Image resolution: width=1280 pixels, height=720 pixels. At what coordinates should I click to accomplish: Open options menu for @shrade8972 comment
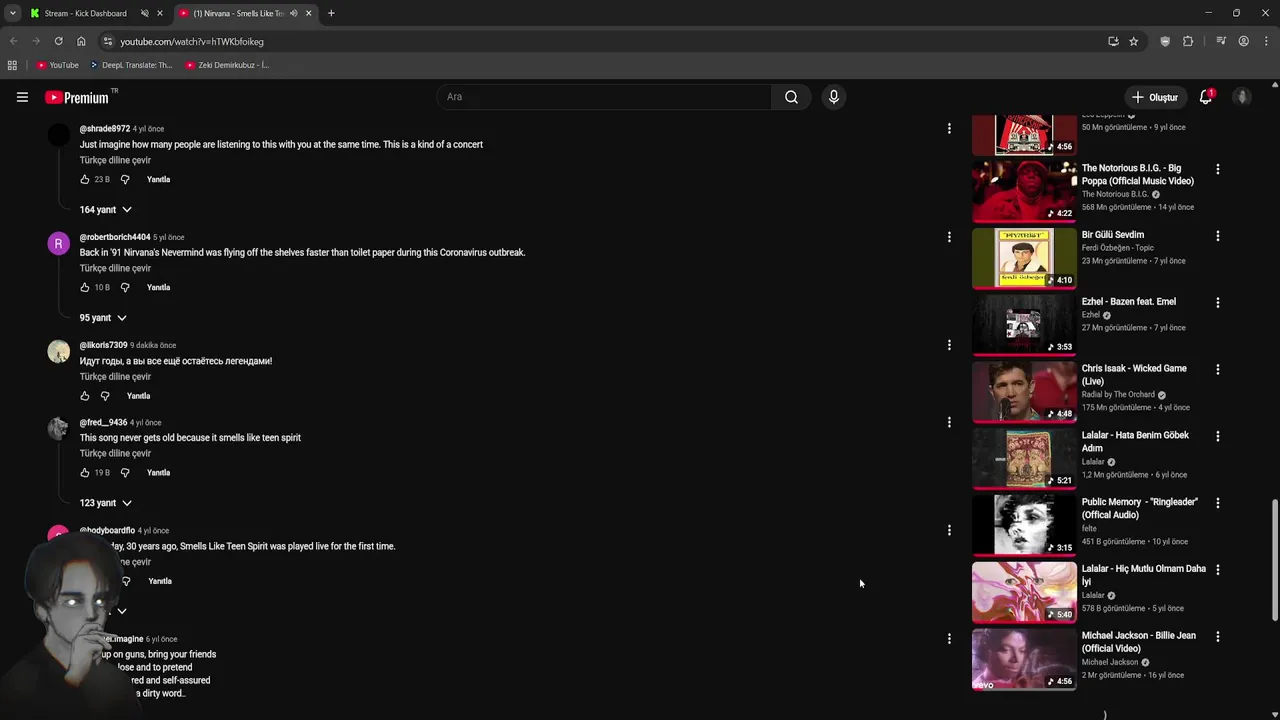point(949,129)
